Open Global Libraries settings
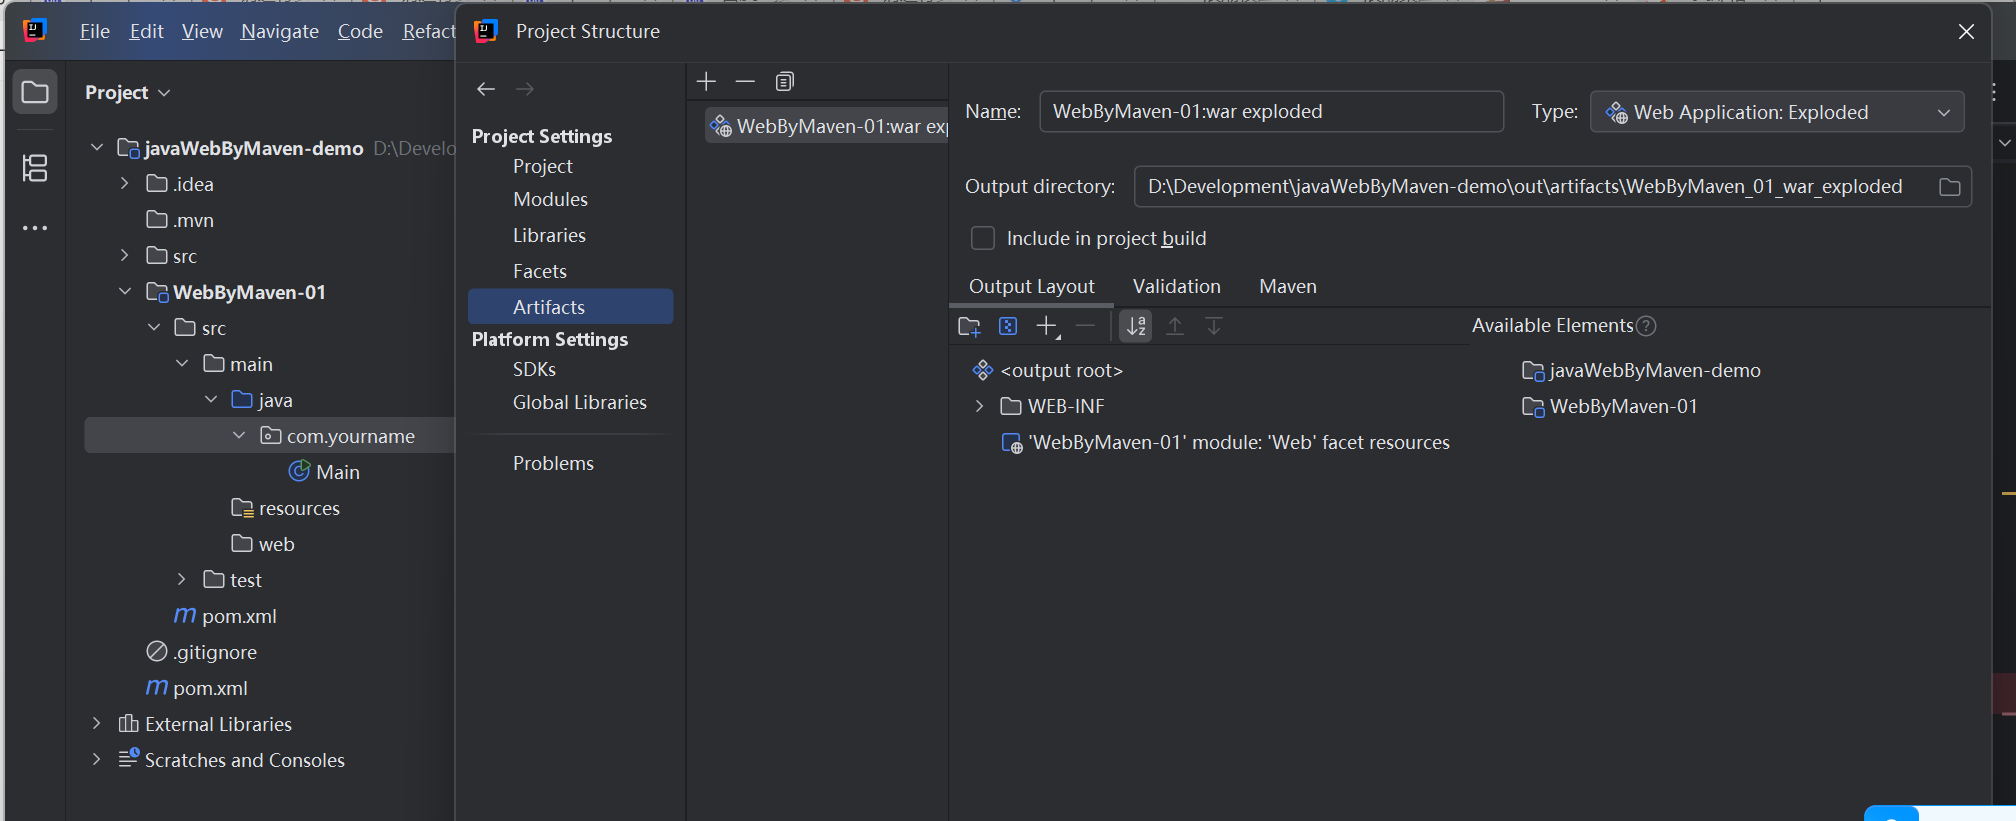Image resolution: width=2016 pixels, height=821 pixels. [580, 402]
